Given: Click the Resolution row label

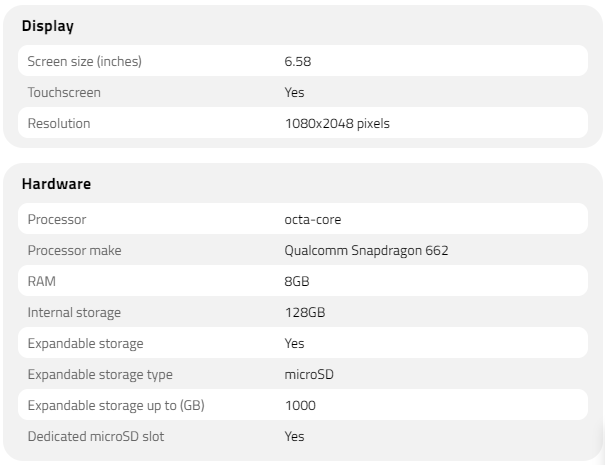Looking at the screenshot, I should (x=59, y=123).
